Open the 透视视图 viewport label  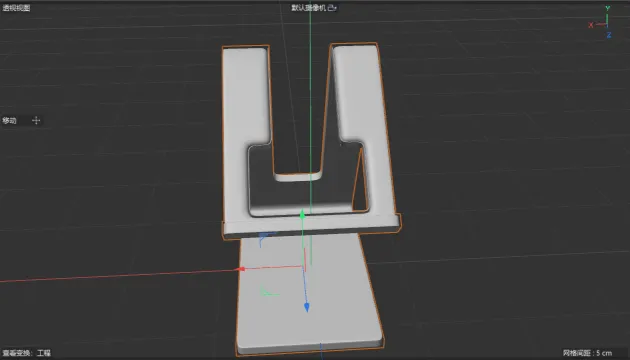[x=16, y=8]
